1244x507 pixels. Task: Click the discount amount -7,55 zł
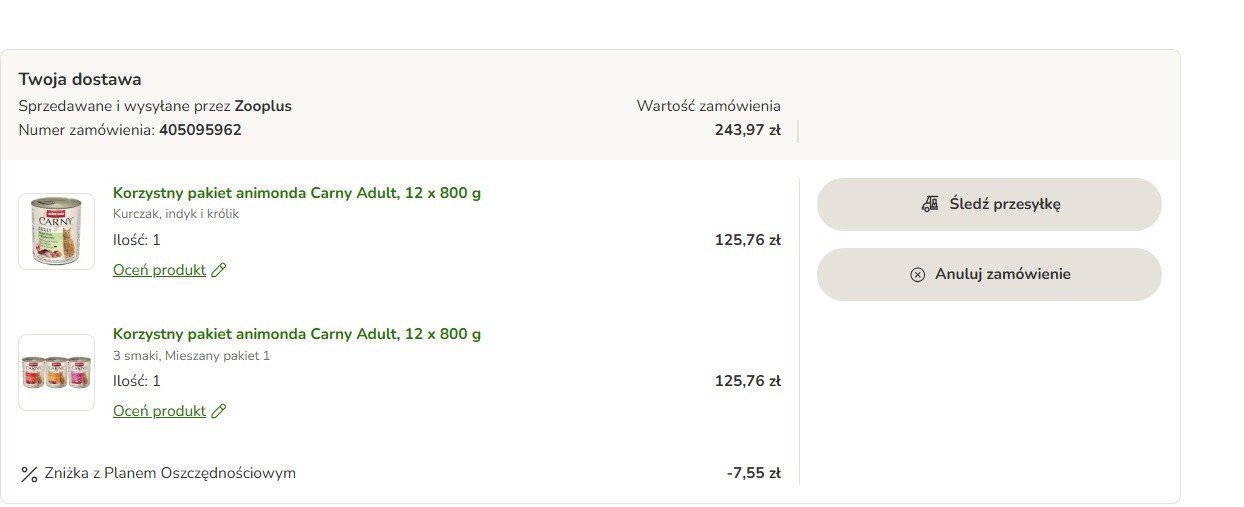(x=754, y=473)
